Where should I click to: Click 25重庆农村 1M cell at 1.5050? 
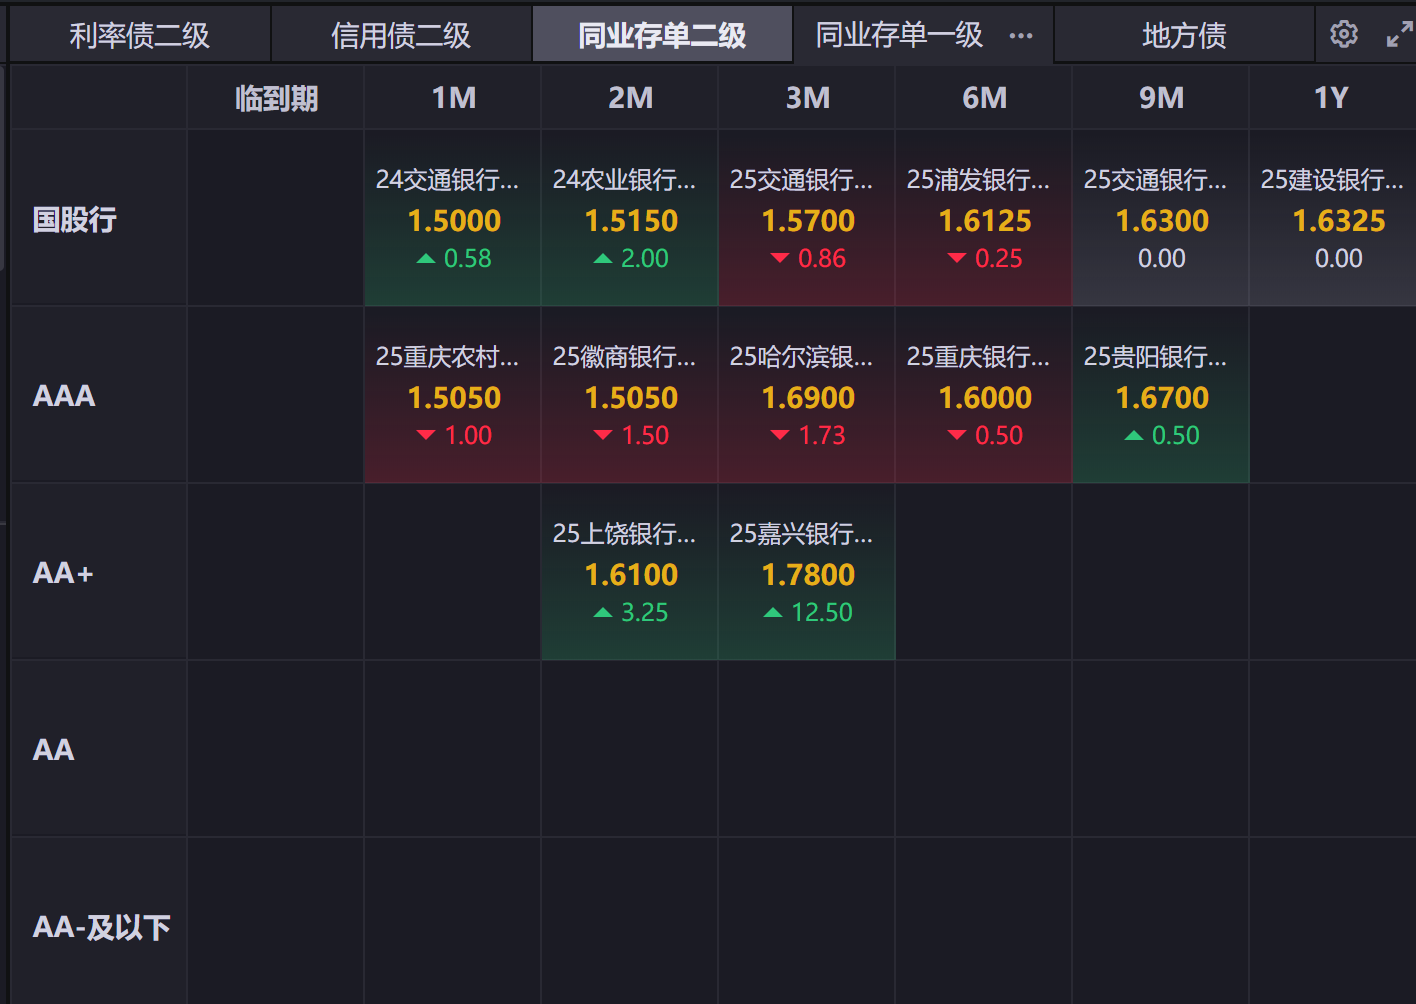(453, 396)
